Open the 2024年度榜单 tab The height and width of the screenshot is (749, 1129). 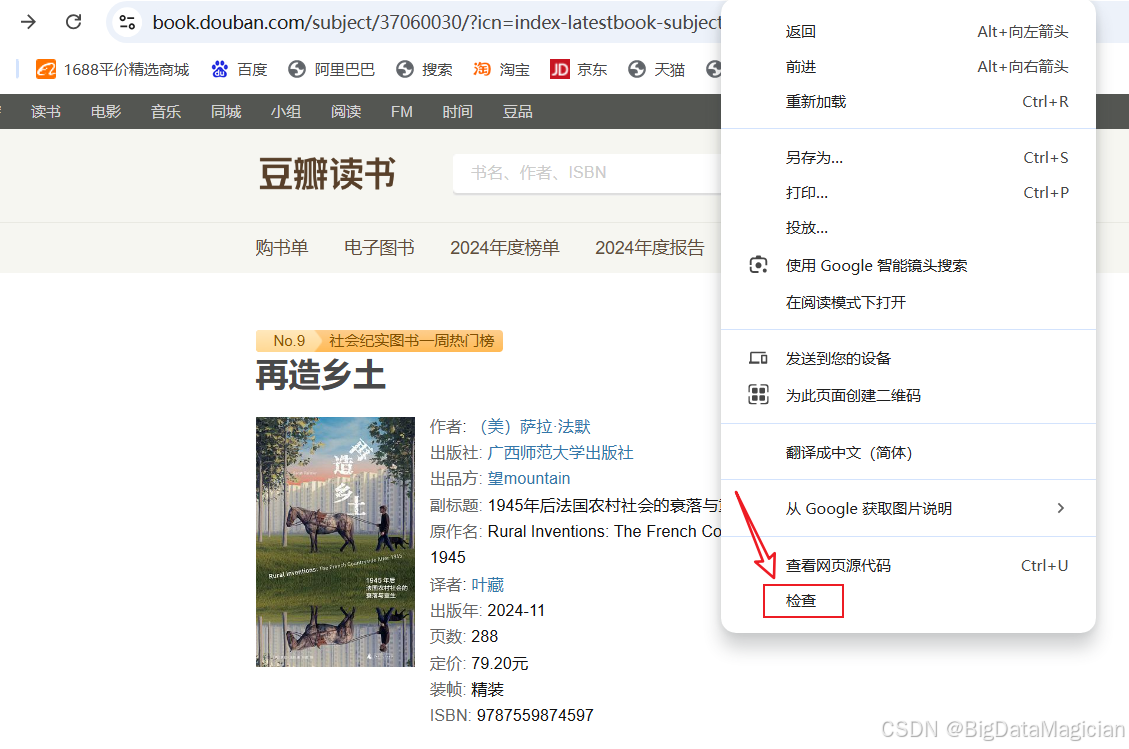coord(505,248)
